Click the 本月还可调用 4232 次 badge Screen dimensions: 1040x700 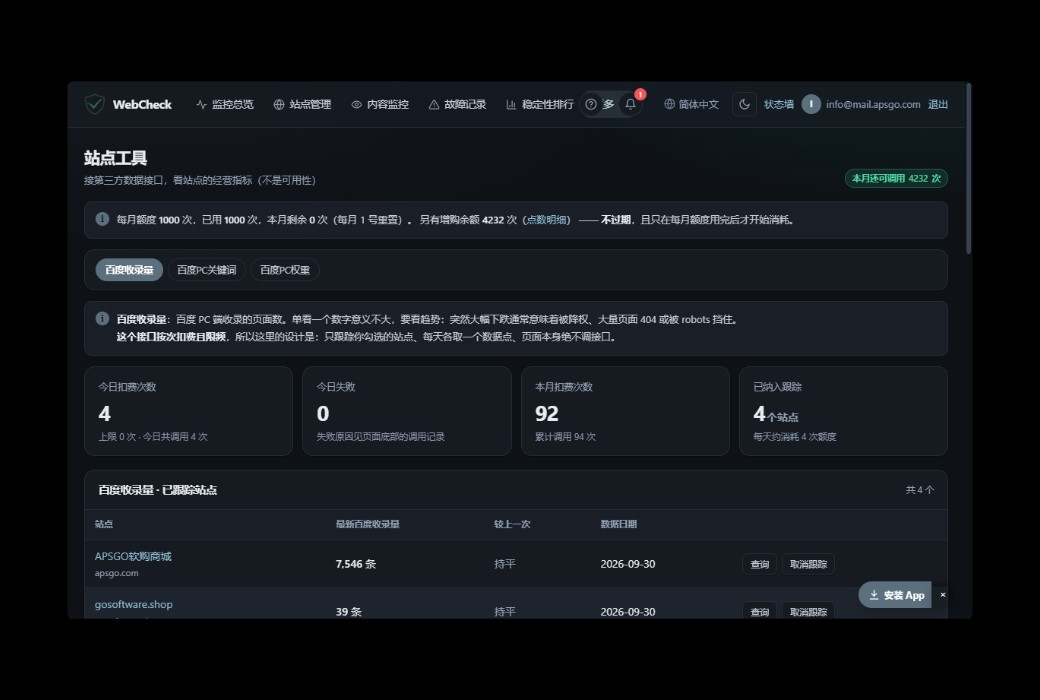(x=896, y=178)
